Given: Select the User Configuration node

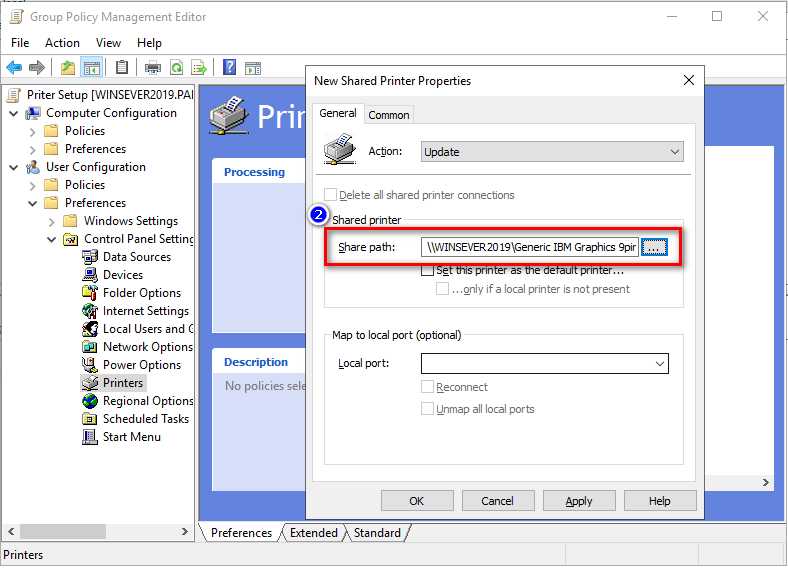Looking at the screenshot, I should coord(95,167).
